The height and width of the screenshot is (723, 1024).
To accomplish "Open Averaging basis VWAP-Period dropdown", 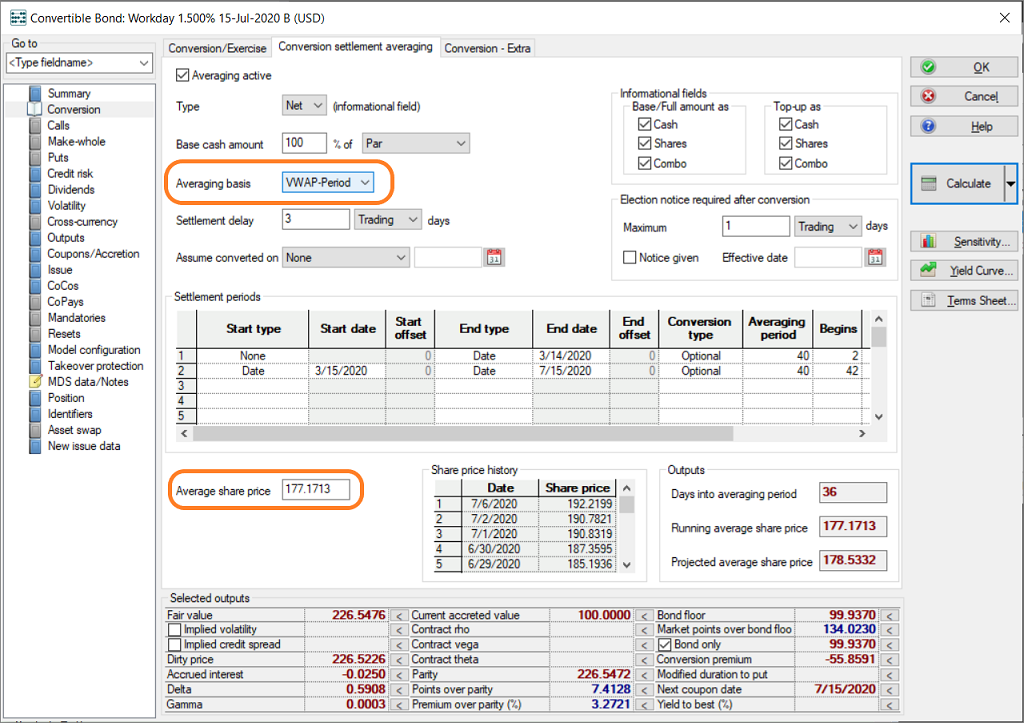I will [x=328, y=182].
